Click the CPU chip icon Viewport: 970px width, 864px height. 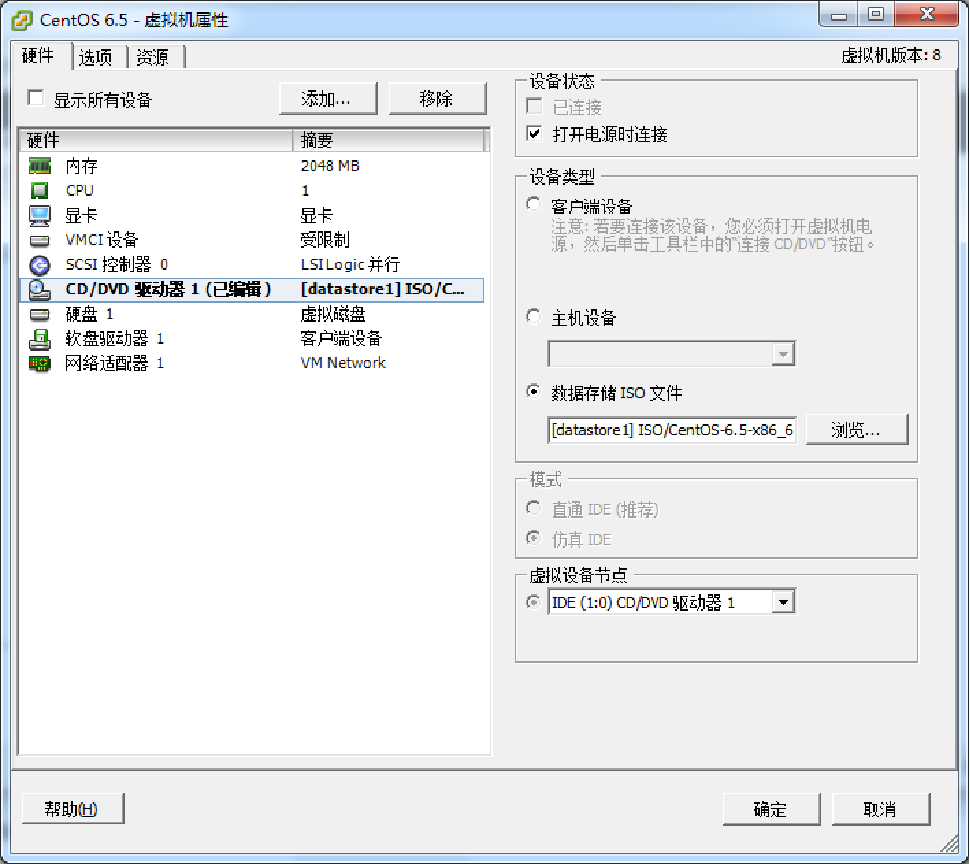coord(40,190)
